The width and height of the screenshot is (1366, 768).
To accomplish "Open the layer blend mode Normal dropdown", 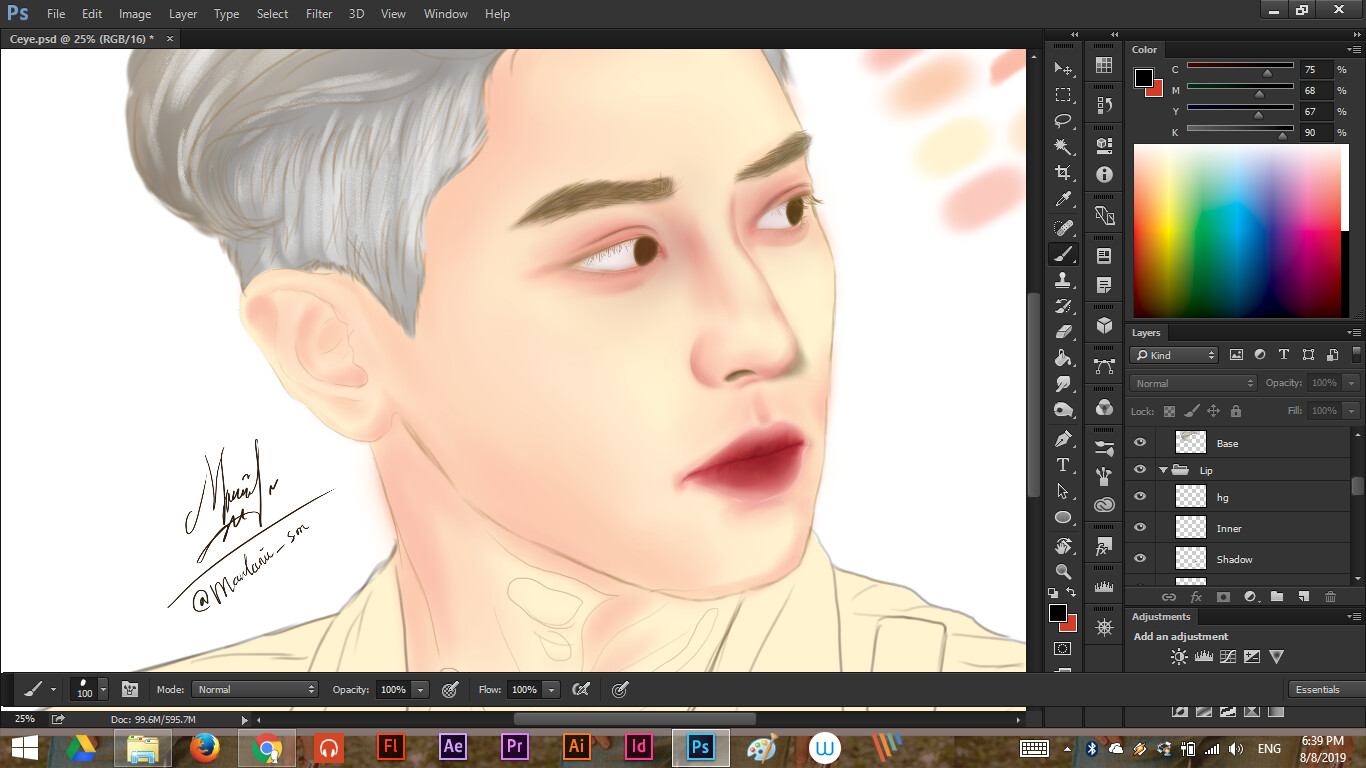I will tap(1193, 383).
